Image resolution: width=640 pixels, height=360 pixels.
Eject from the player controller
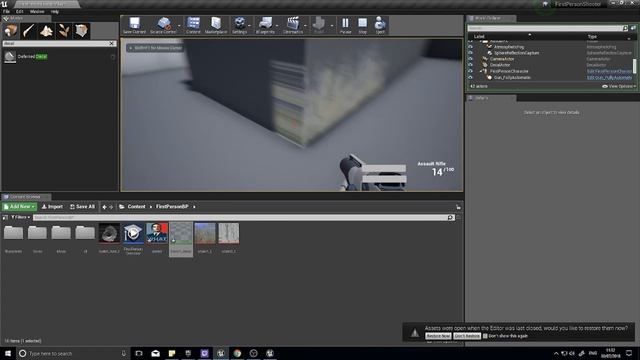pos(380,25)
